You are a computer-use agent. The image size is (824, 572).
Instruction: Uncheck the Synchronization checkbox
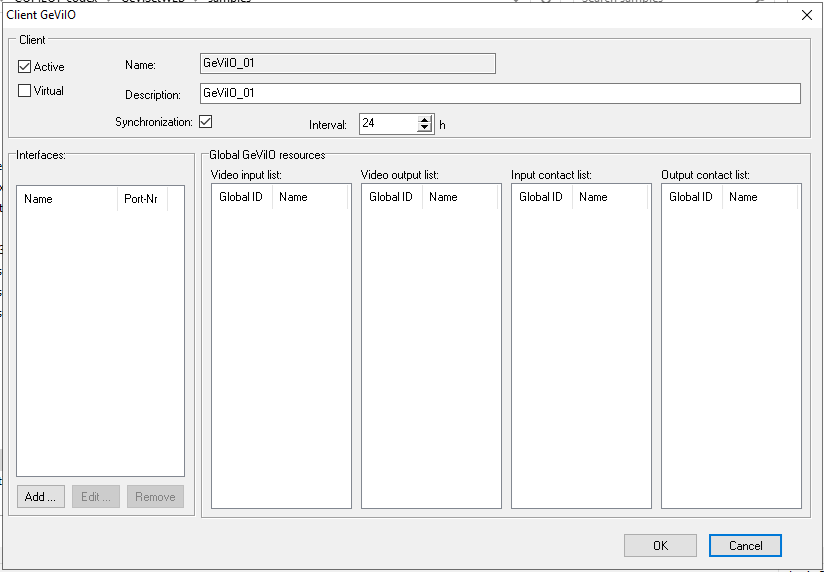[x=206, y=122]
